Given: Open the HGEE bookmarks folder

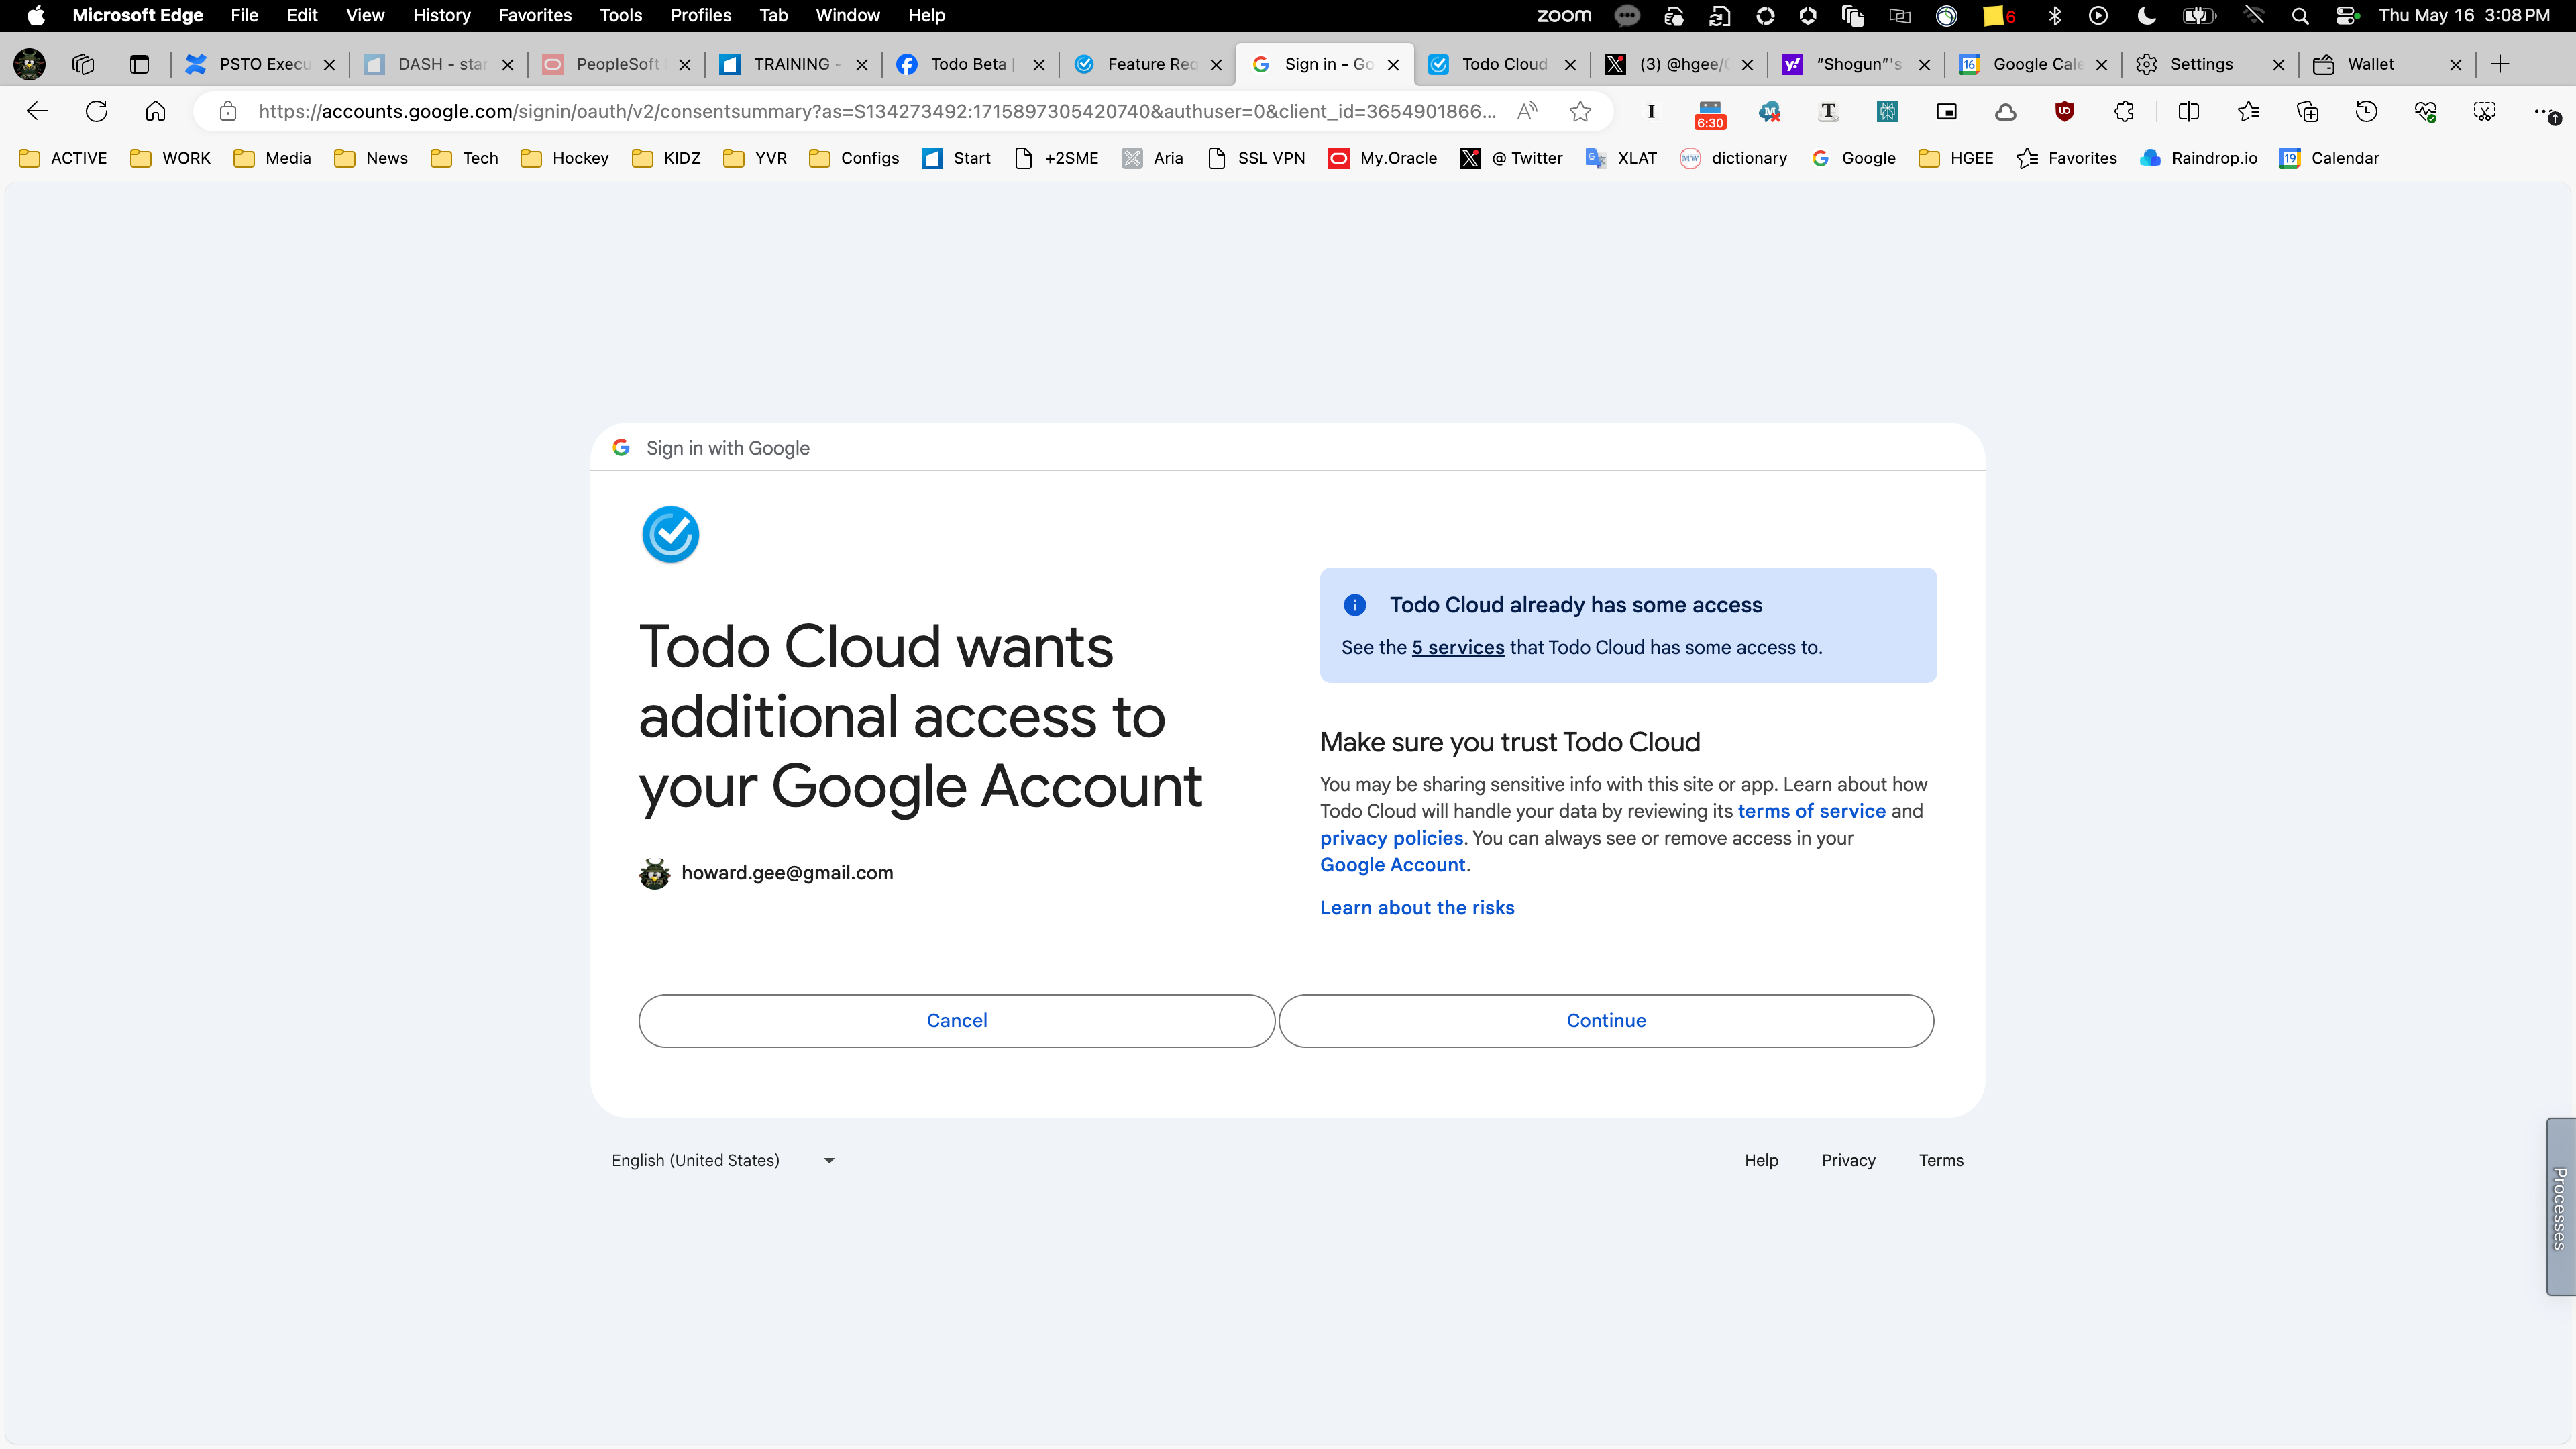Looking at the screenshot, I should pyautogui.click(x=1956, y=158).
